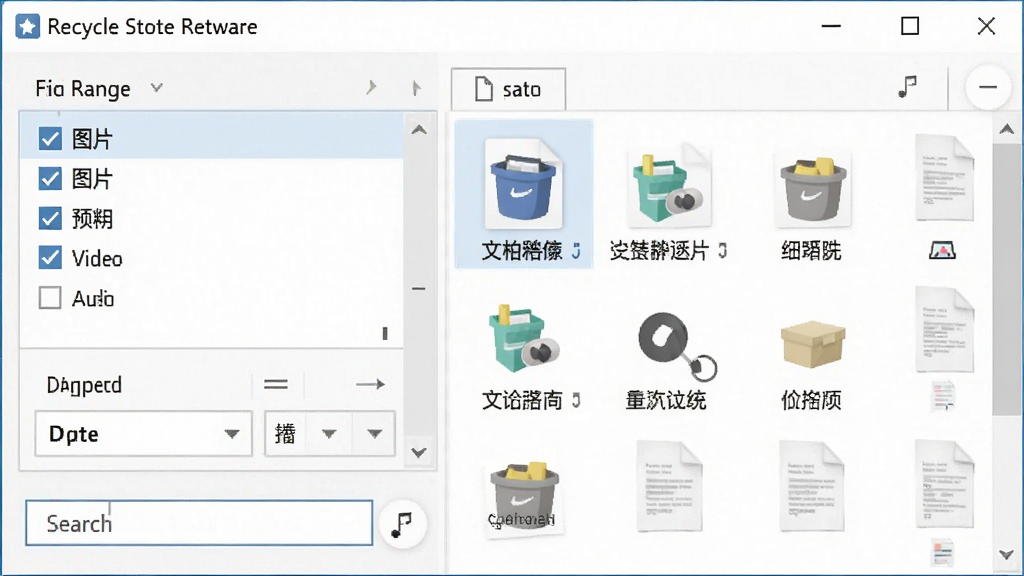The width and height of the screenshot is (1024, 576).
Task: Select the cardboard box icon
Action: click(x=813, y=344)
